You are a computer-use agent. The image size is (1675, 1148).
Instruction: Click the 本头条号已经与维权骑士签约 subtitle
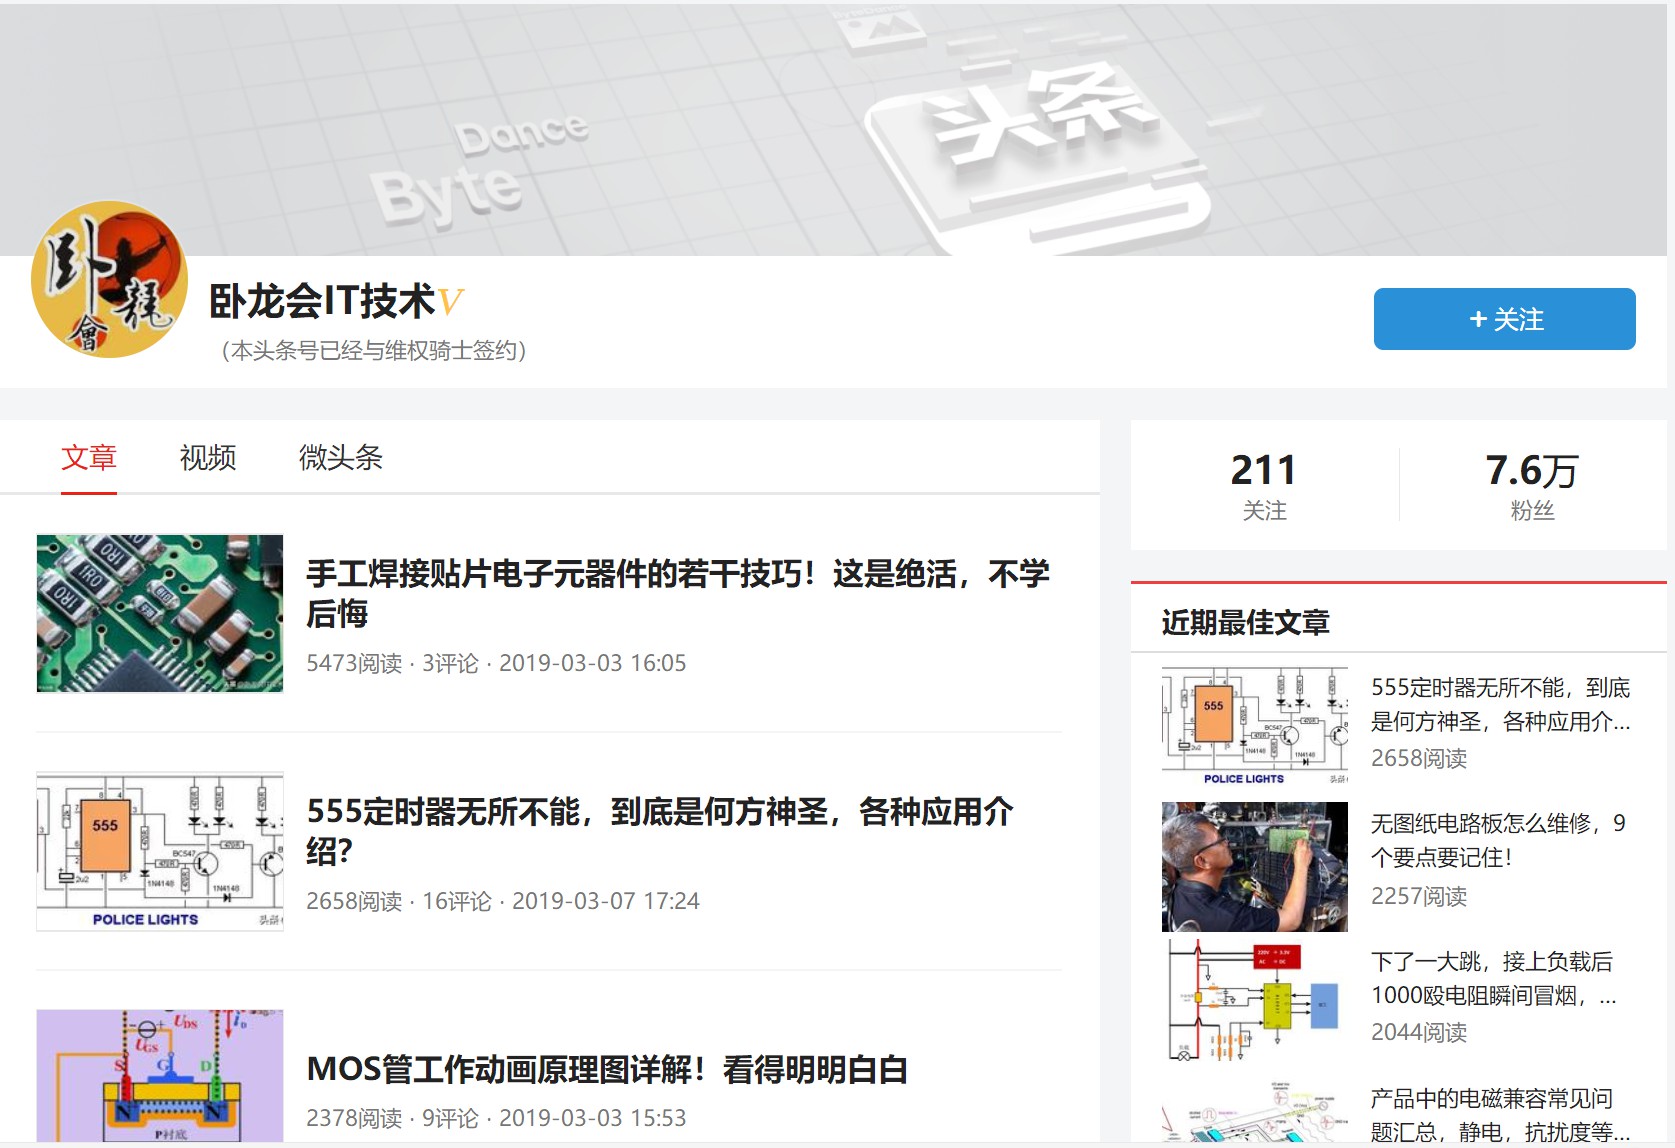coord(374,351)
